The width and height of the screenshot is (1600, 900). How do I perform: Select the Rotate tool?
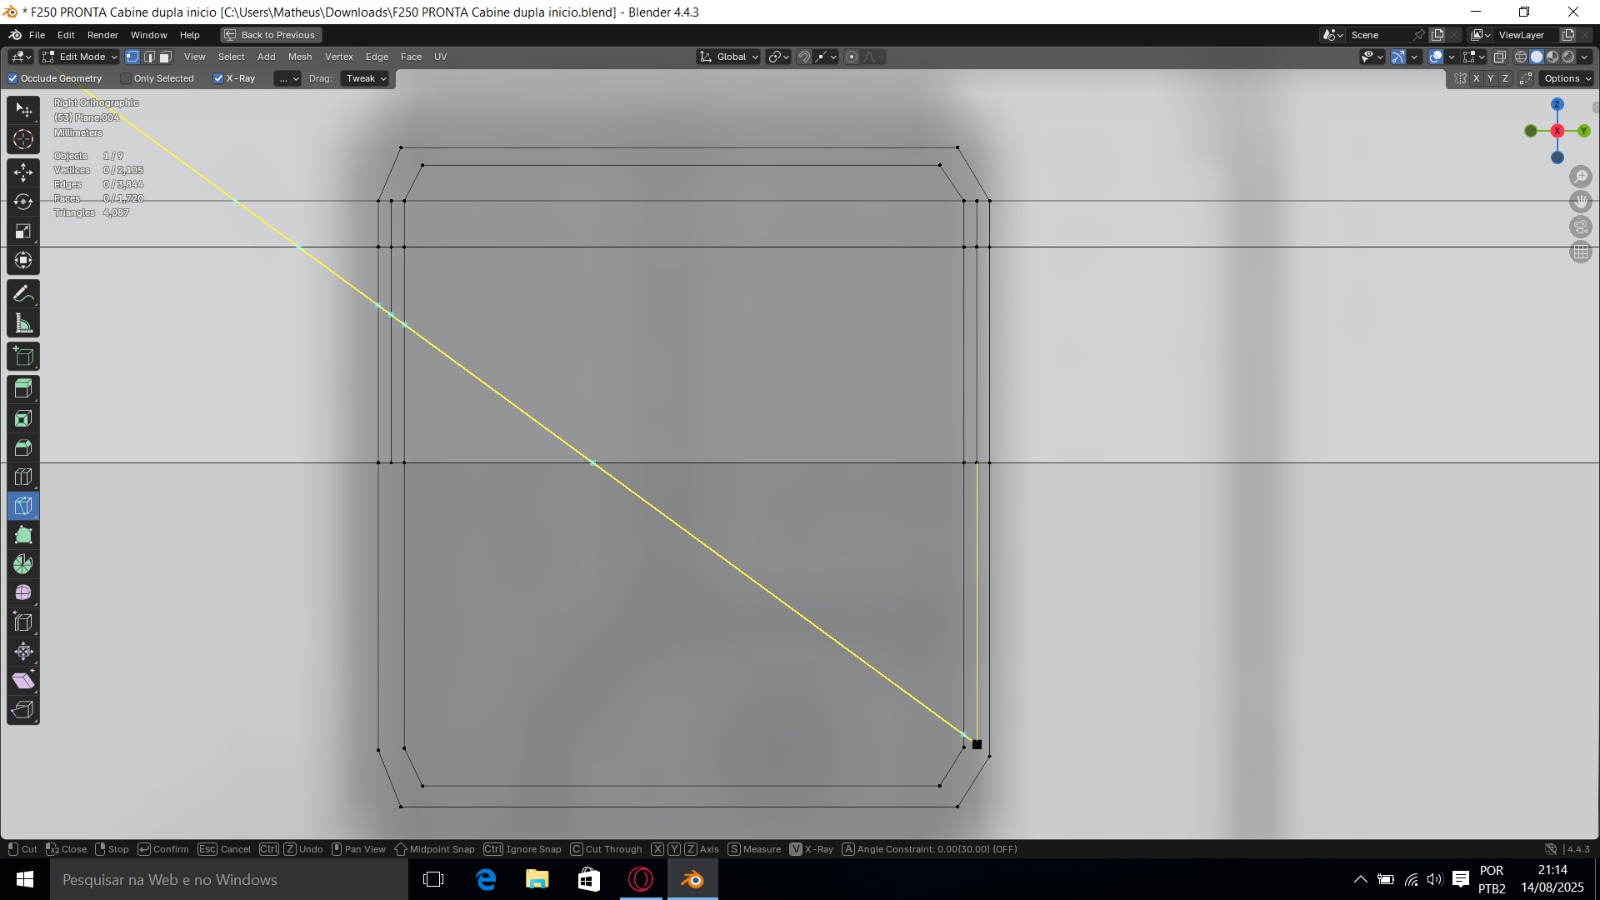pos(24,202)
